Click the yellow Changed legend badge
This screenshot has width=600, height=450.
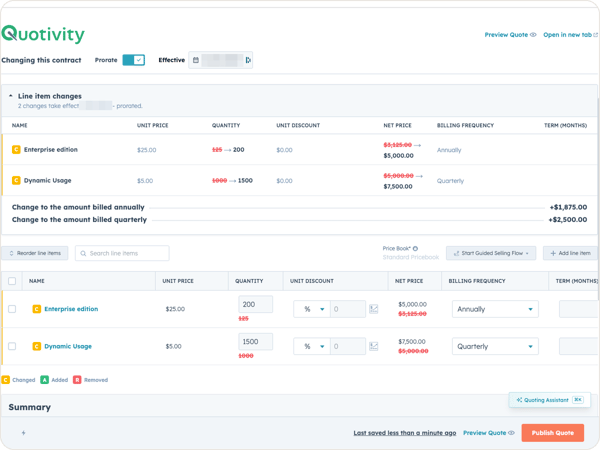pyautogui.click(x=5, y=380)
